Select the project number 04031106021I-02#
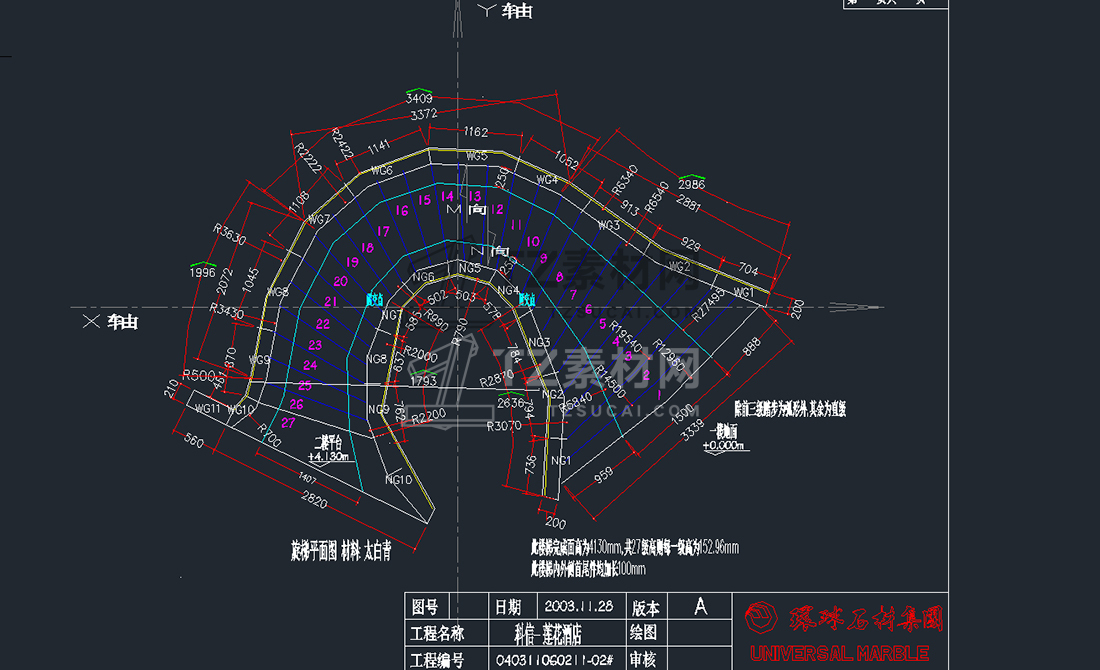This screenshot has width=1100, height=670. point(555,660)
